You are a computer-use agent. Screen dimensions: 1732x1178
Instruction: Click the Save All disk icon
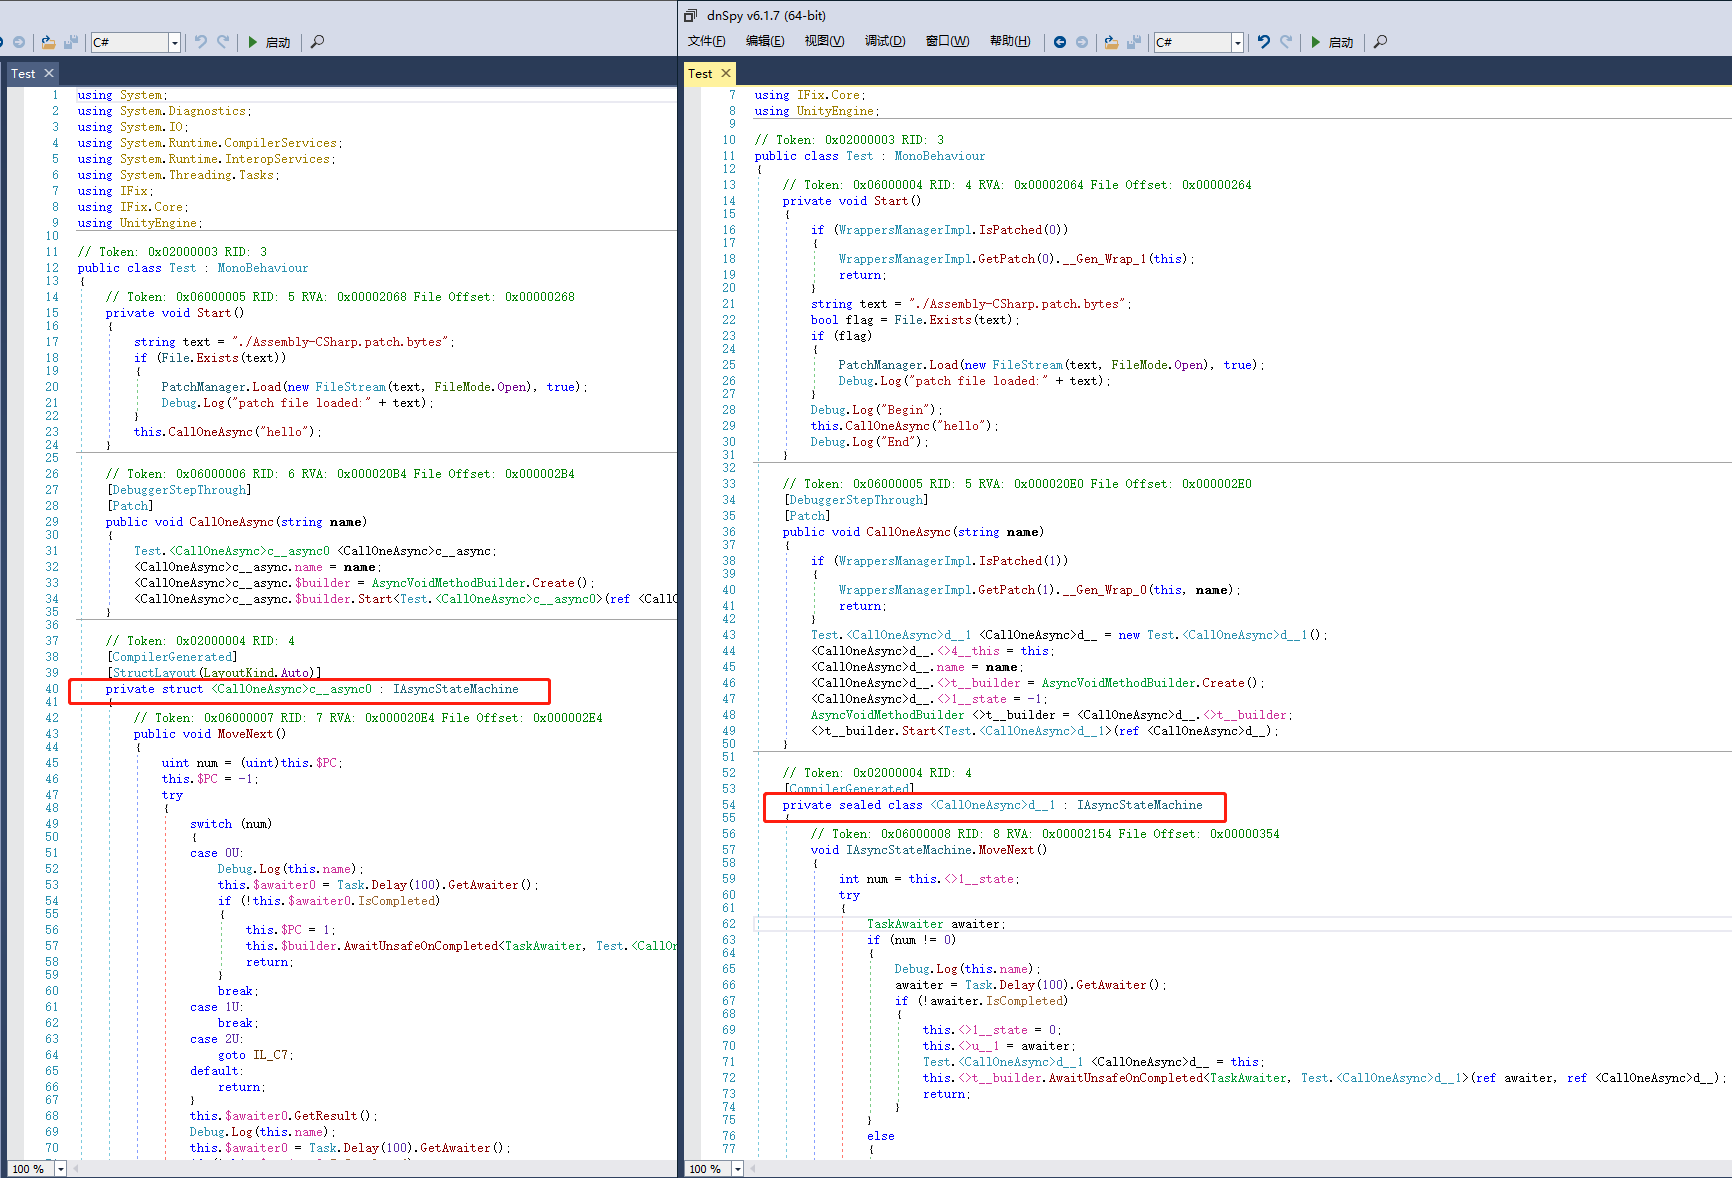click(1135, 42)
